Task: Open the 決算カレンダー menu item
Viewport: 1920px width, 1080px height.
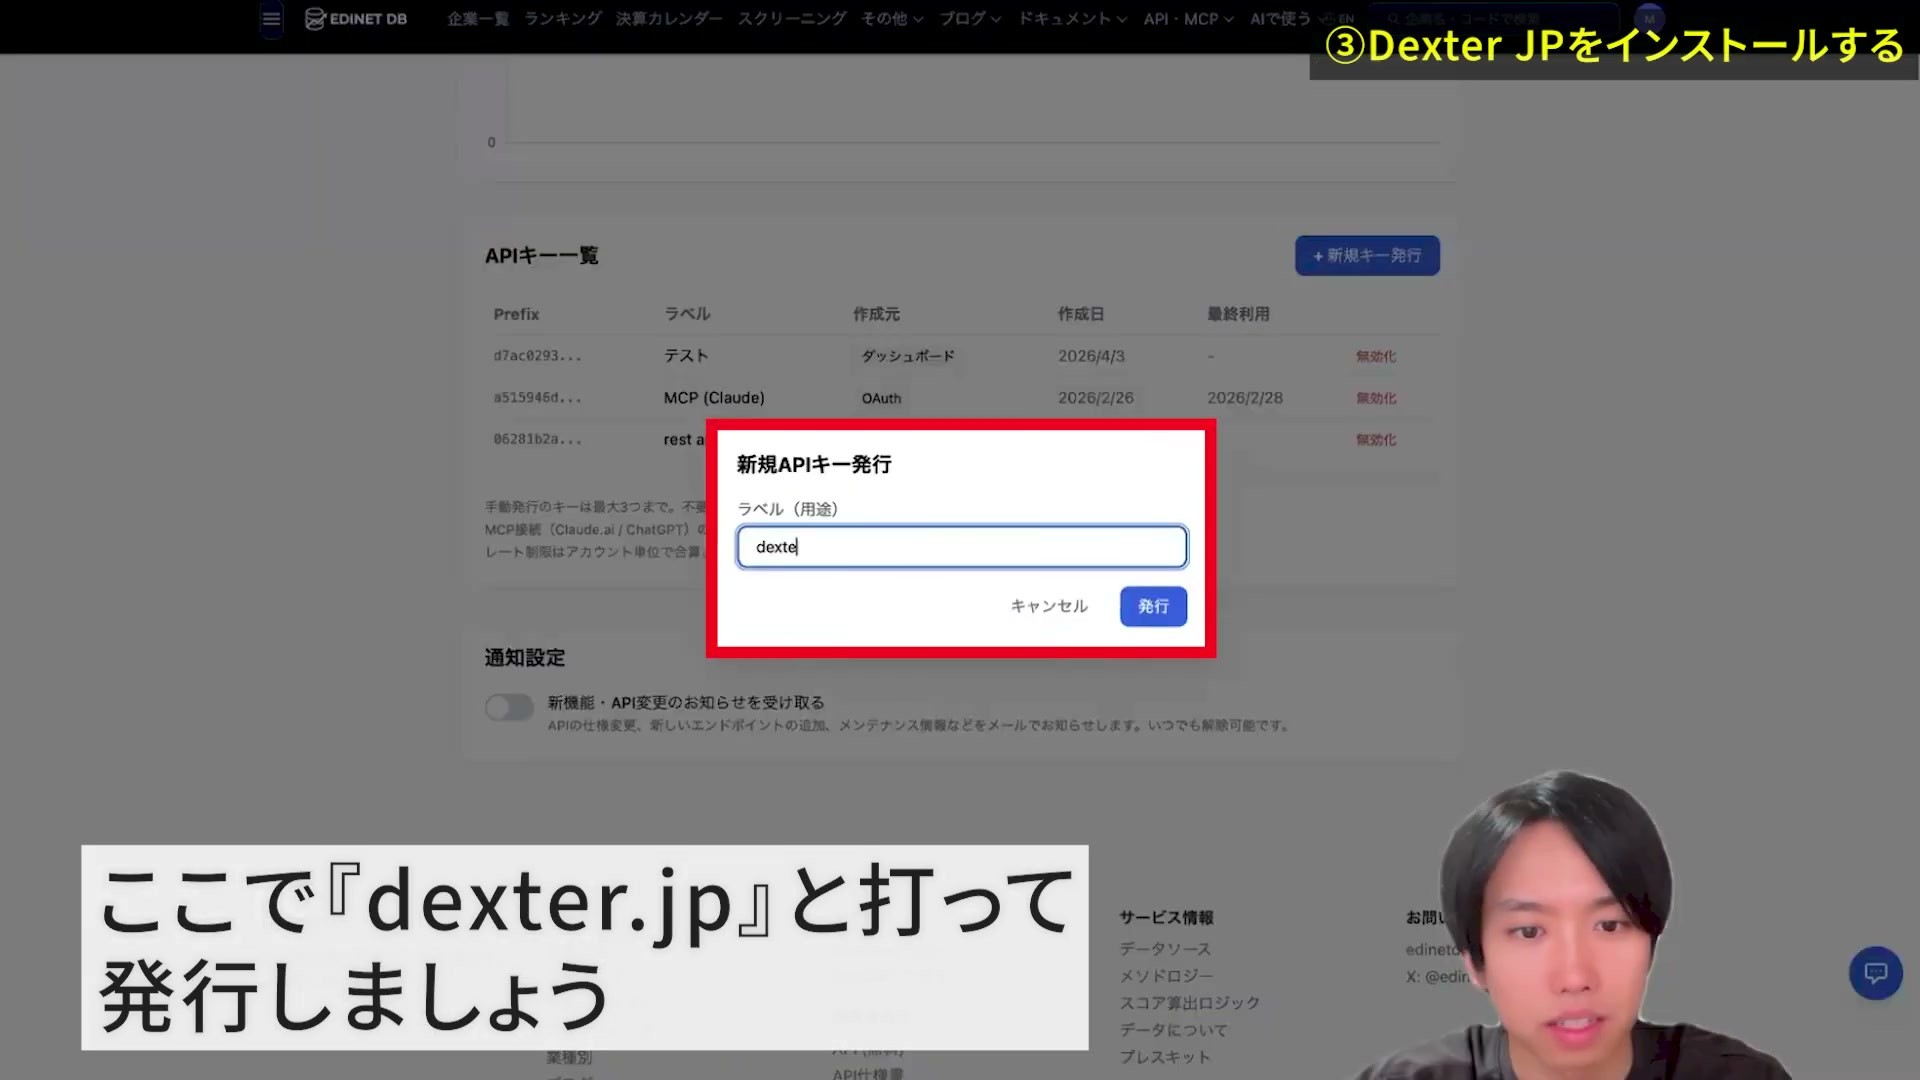Action: pos(669,19)
